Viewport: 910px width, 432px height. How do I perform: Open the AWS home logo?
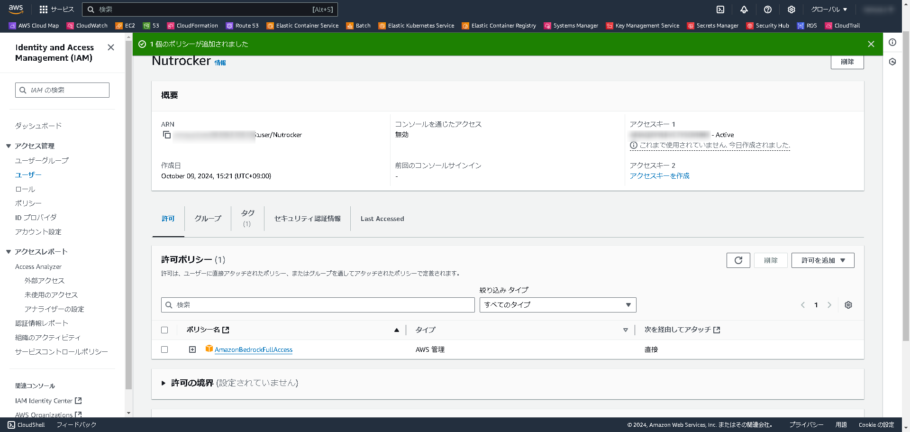[15, 9]
